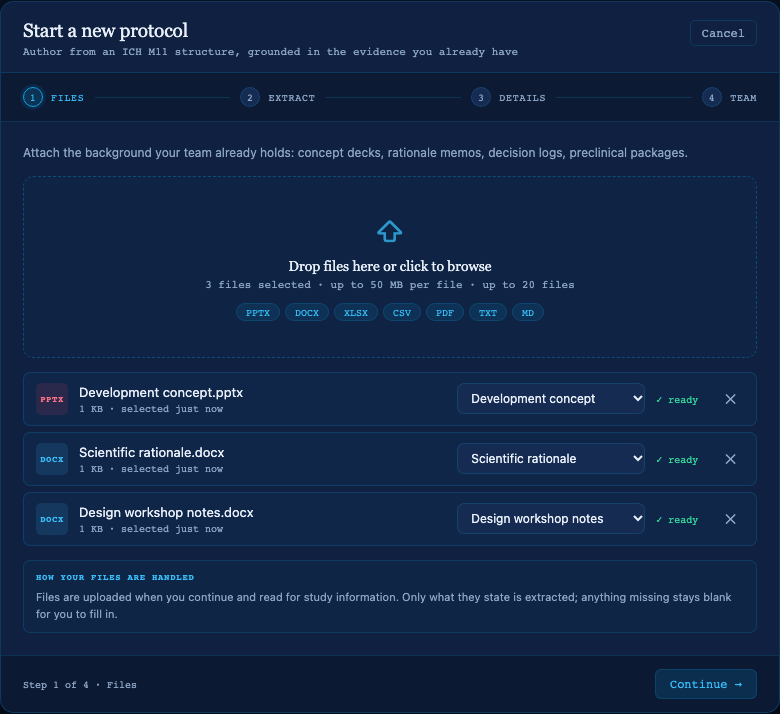Screen dimensions: 780x714
Task: Click the PPTX format chip
Action: coord(258,312)
